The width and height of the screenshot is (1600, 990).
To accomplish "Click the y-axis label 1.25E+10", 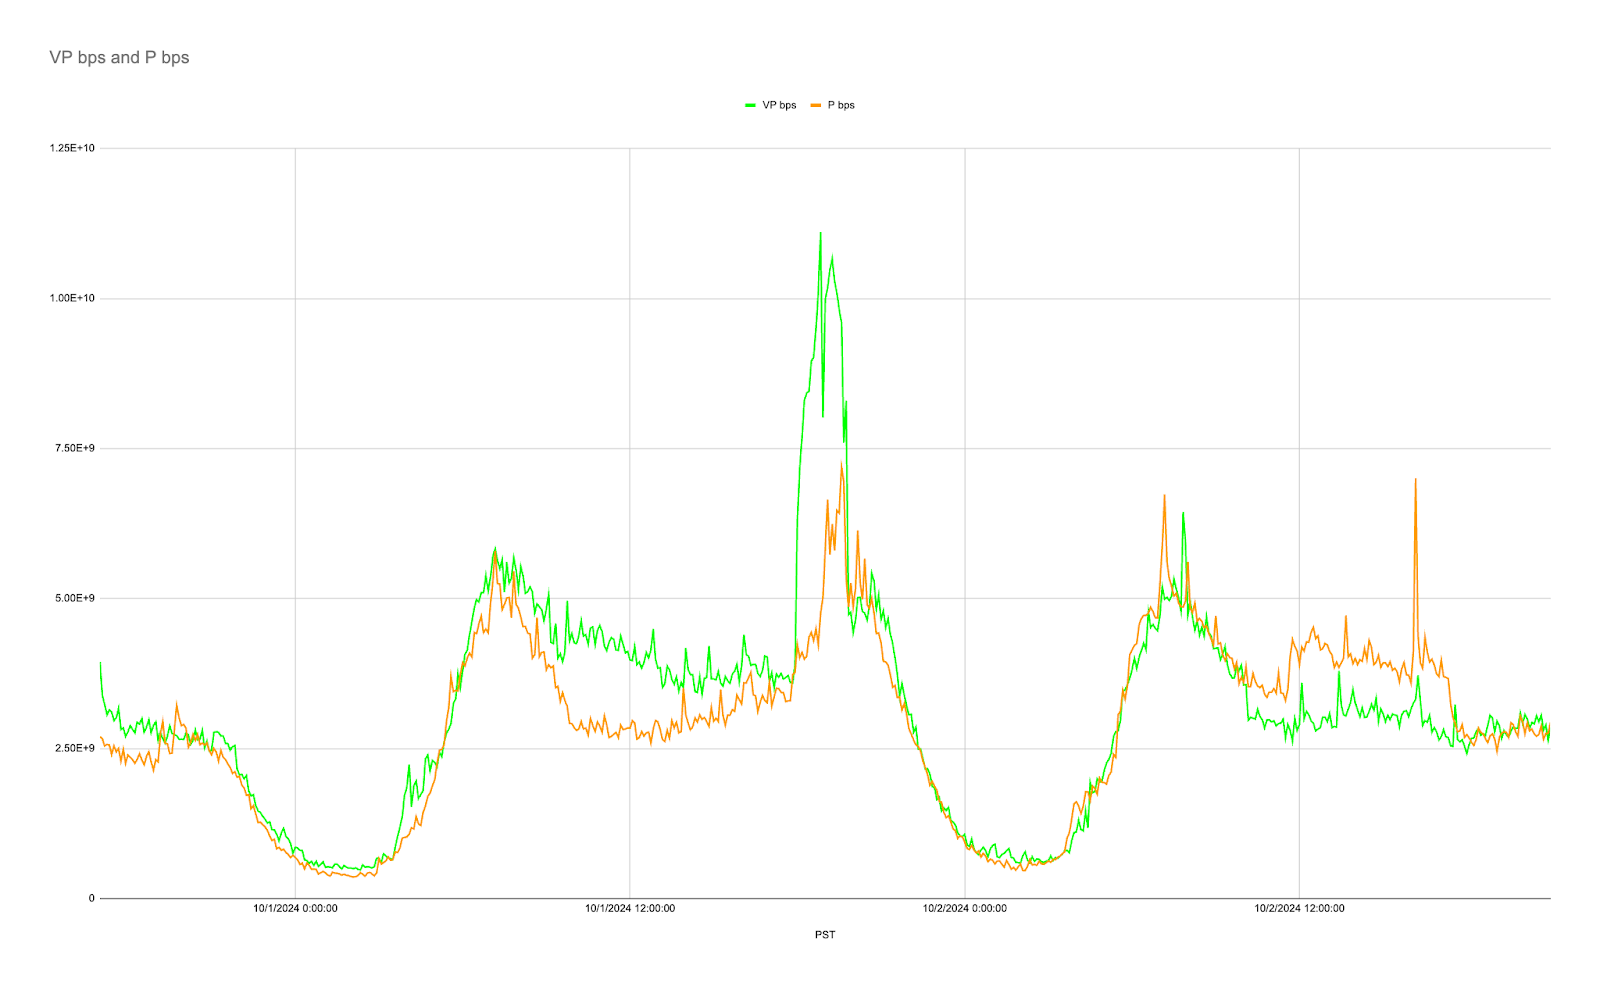I will [72, 148].
